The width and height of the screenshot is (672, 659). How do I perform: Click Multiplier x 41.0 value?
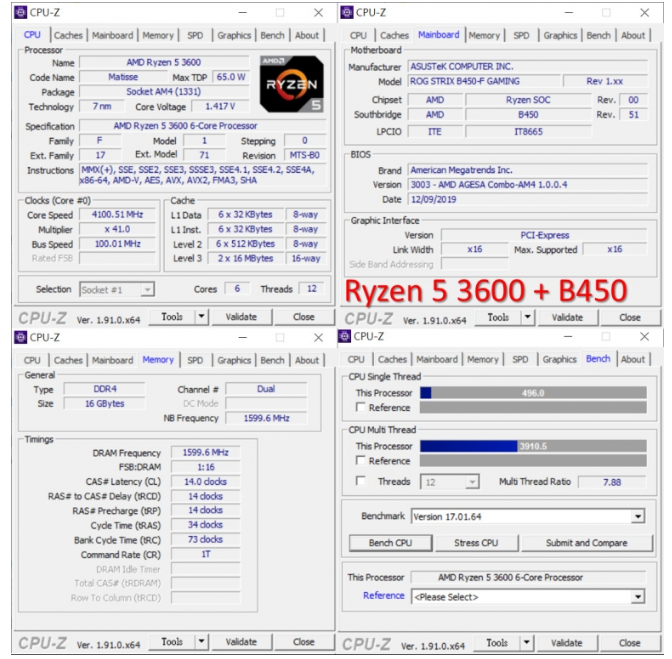pyautogui.click(x=117, y=229)
